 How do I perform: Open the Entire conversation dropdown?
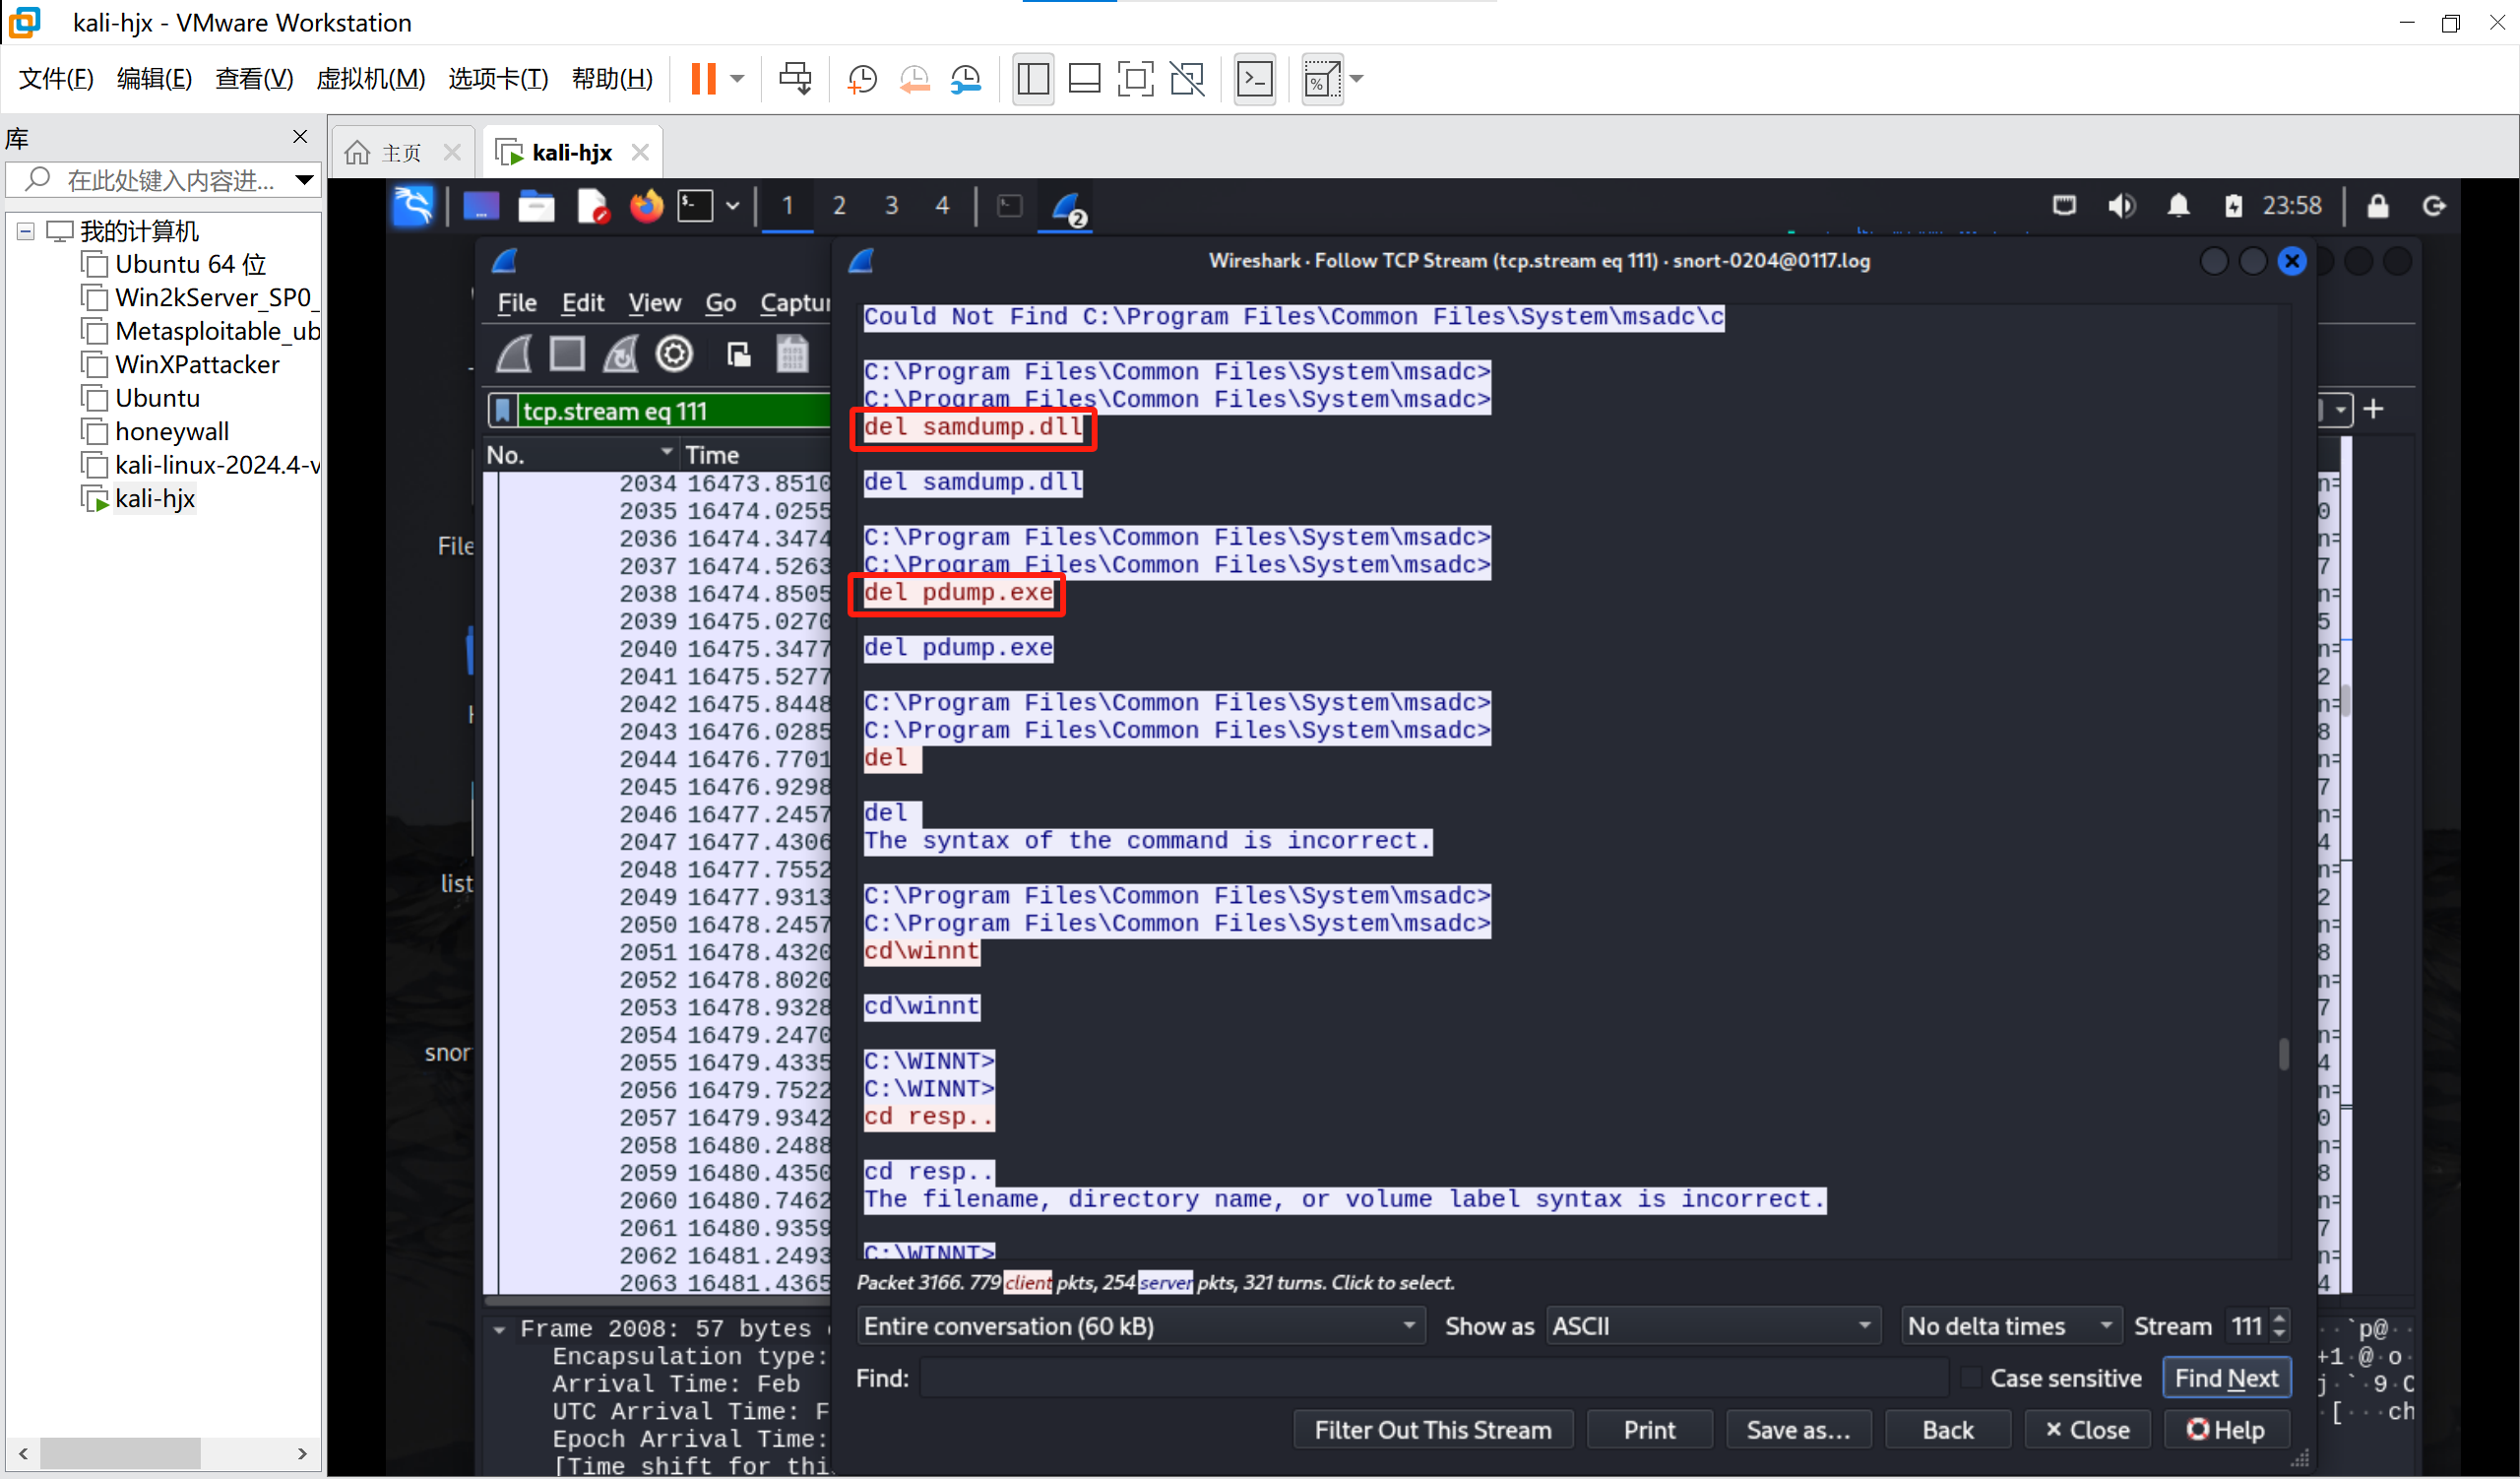click(x=1141, y=1326)
